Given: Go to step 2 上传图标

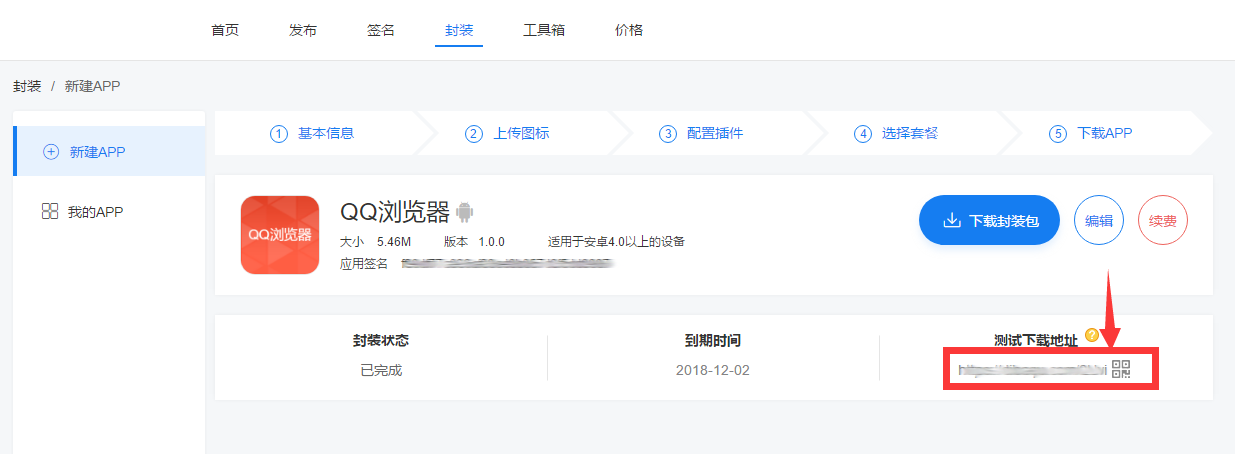Looking at the screenshot, I should click(508, 134).
